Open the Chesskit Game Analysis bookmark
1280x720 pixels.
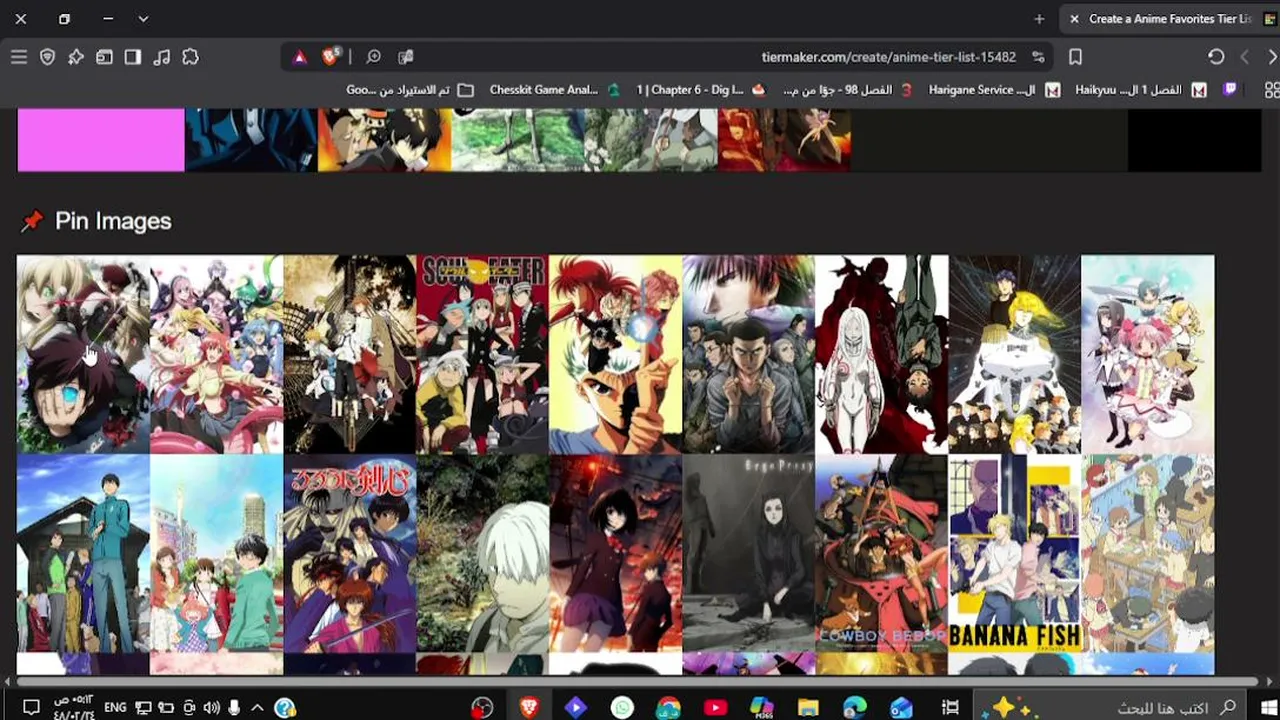[x=553, y=90]
